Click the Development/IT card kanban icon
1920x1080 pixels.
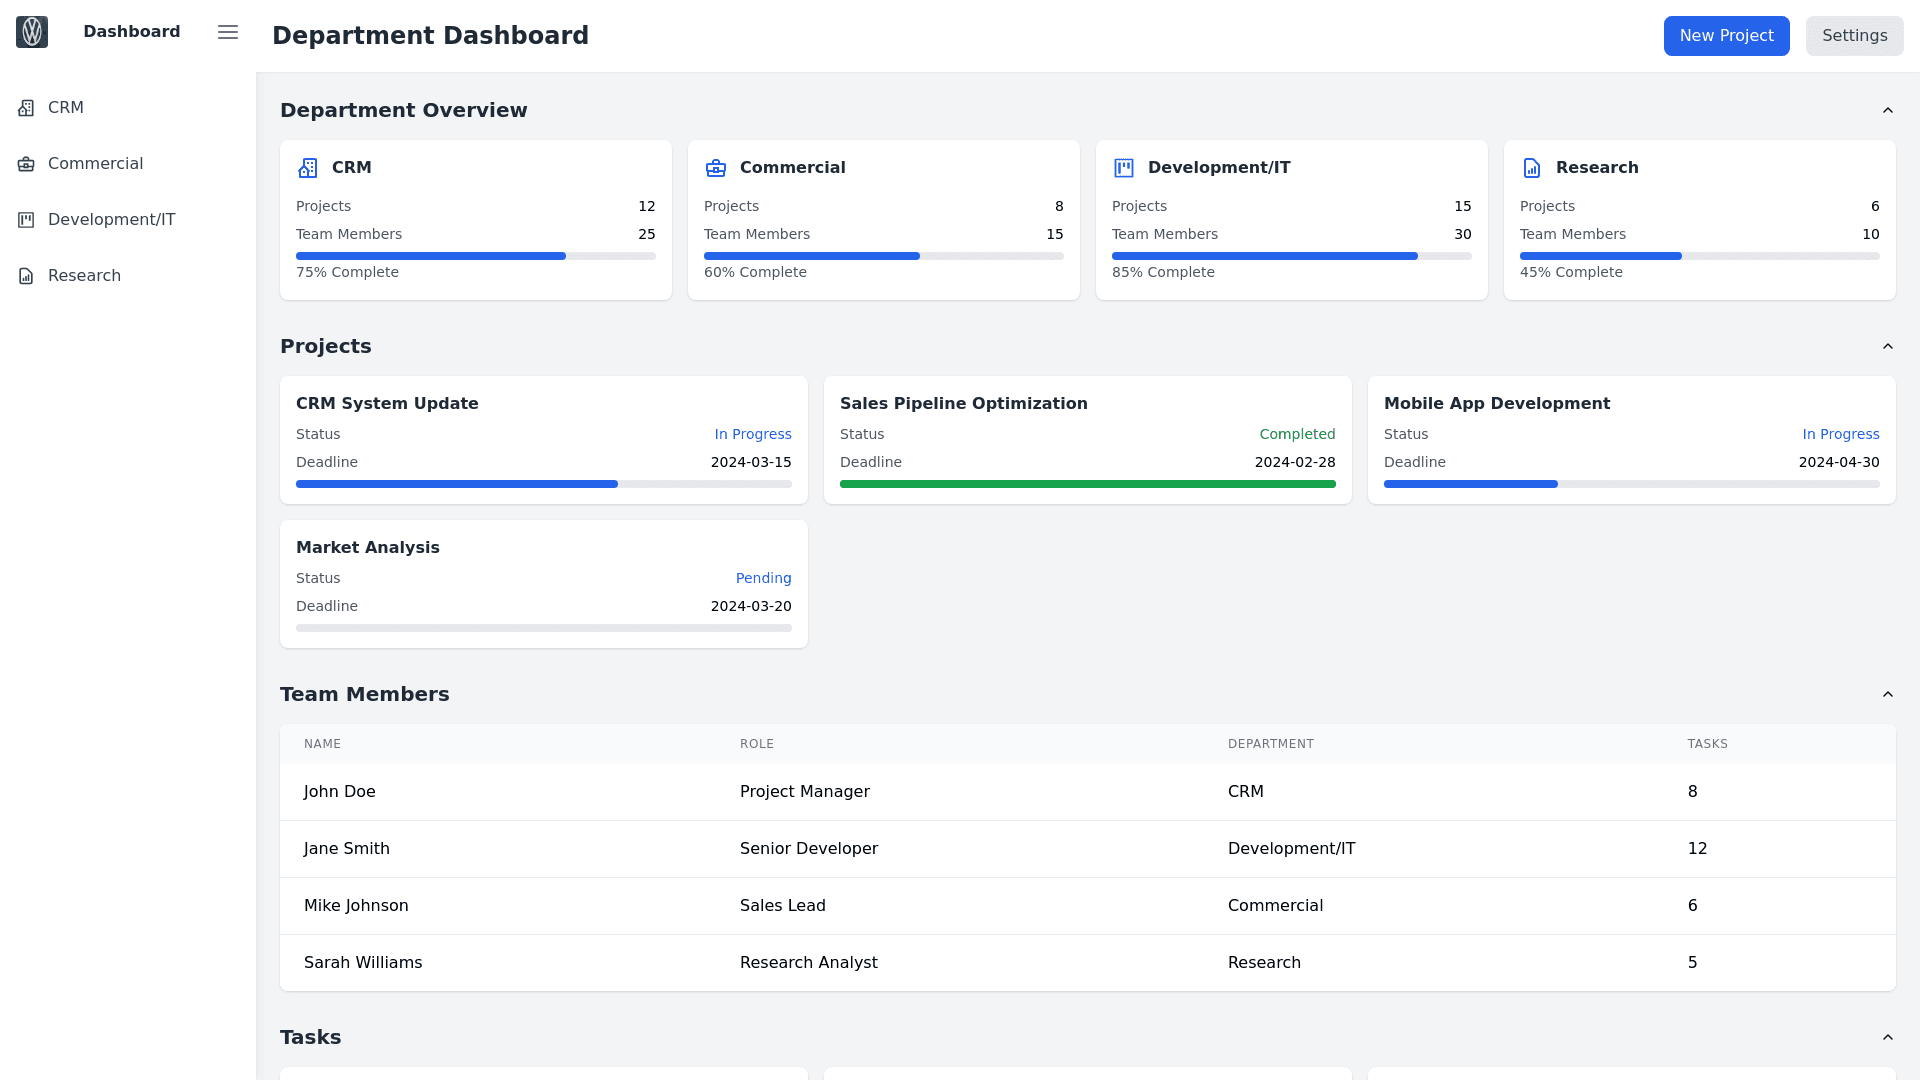coord(1124,168)
